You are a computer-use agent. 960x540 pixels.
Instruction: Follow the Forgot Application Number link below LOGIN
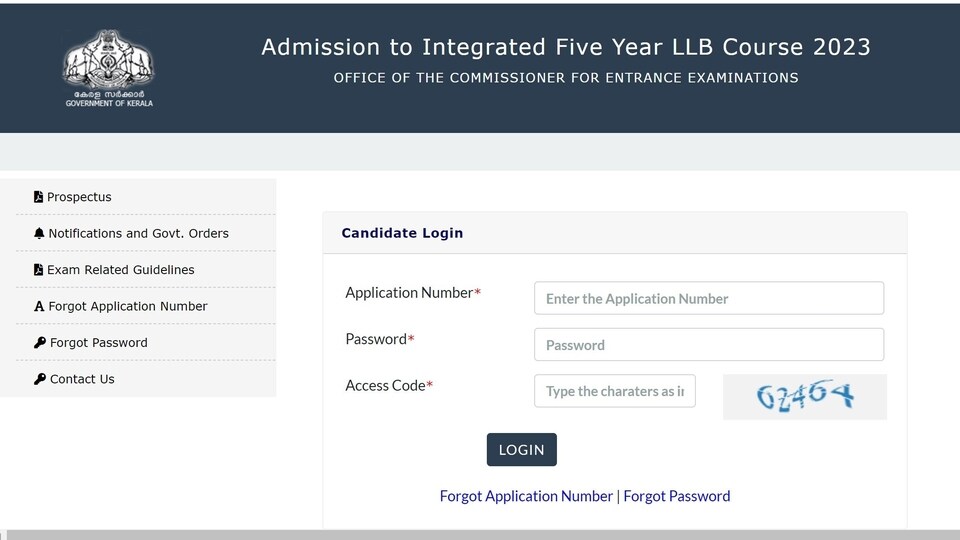tap(526, 496)
